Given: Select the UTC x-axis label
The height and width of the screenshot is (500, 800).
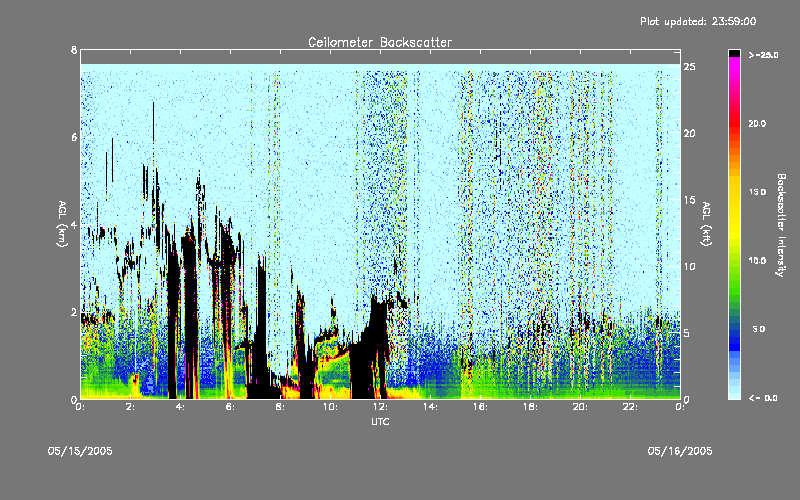Looking at the screenshot, I should (380, 421).
